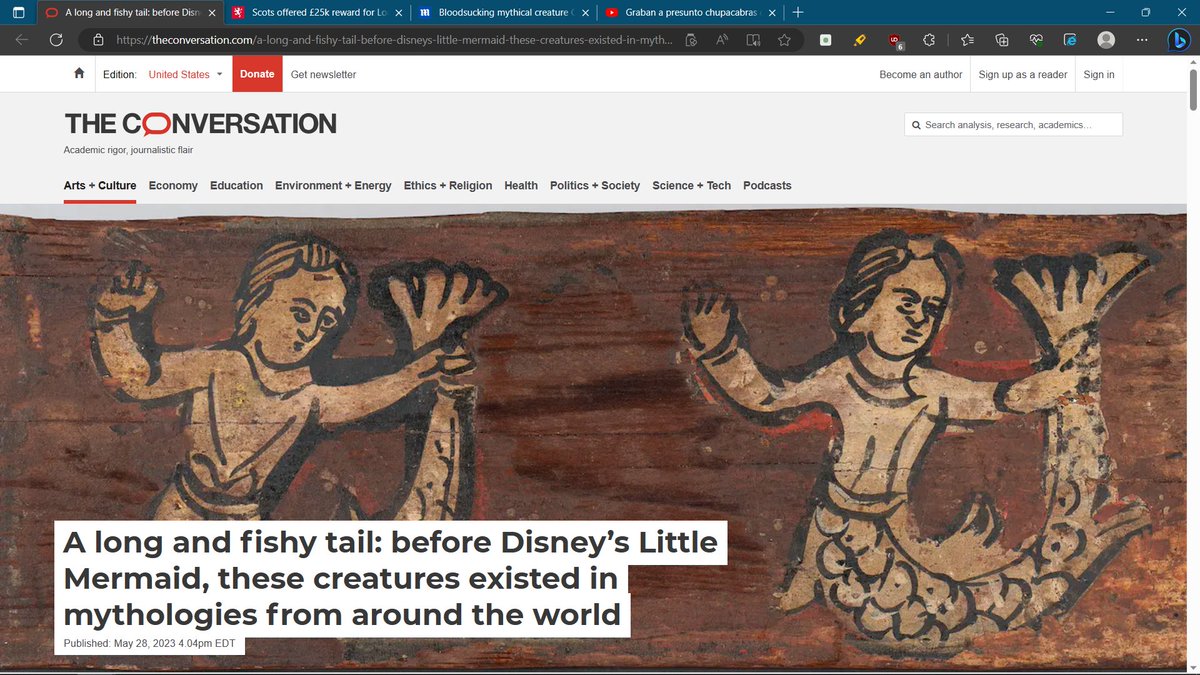The height and width of the screenshot is (675, 1200).
Task: Open the Read aloud icon in address bar
Action: coord(722,40)
